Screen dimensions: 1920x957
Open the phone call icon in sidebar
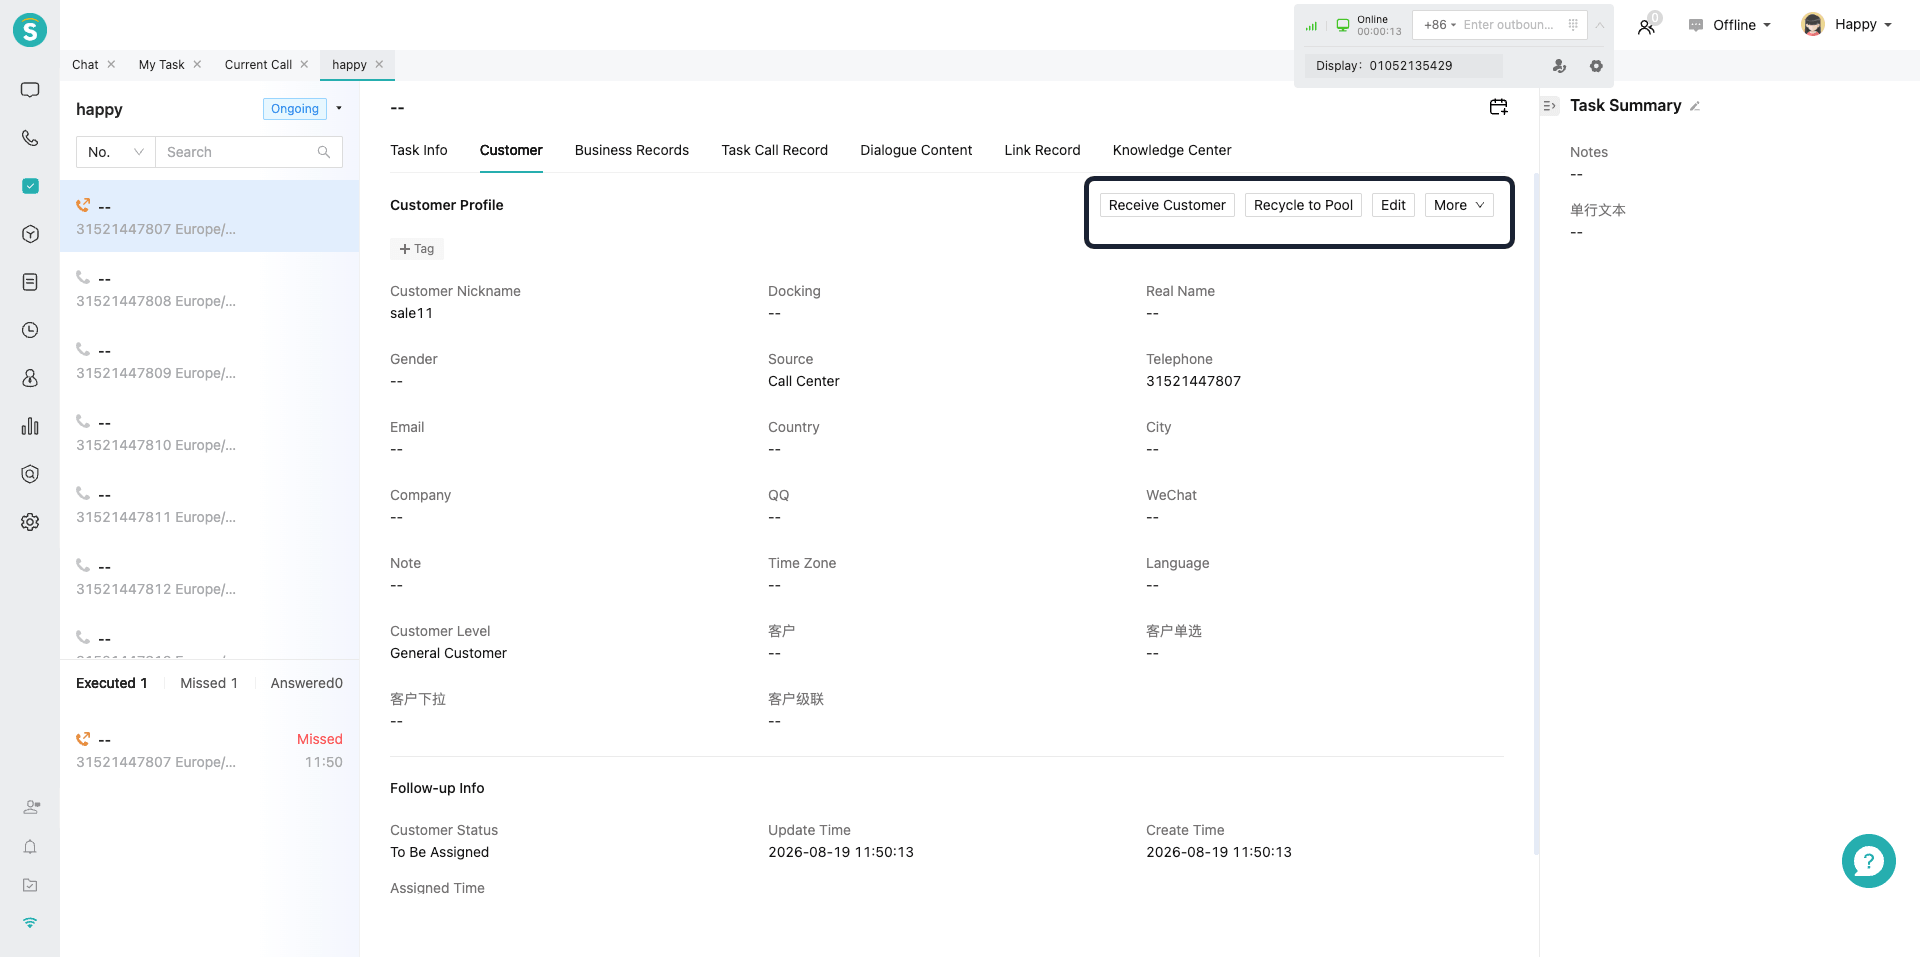click(30, 138)
